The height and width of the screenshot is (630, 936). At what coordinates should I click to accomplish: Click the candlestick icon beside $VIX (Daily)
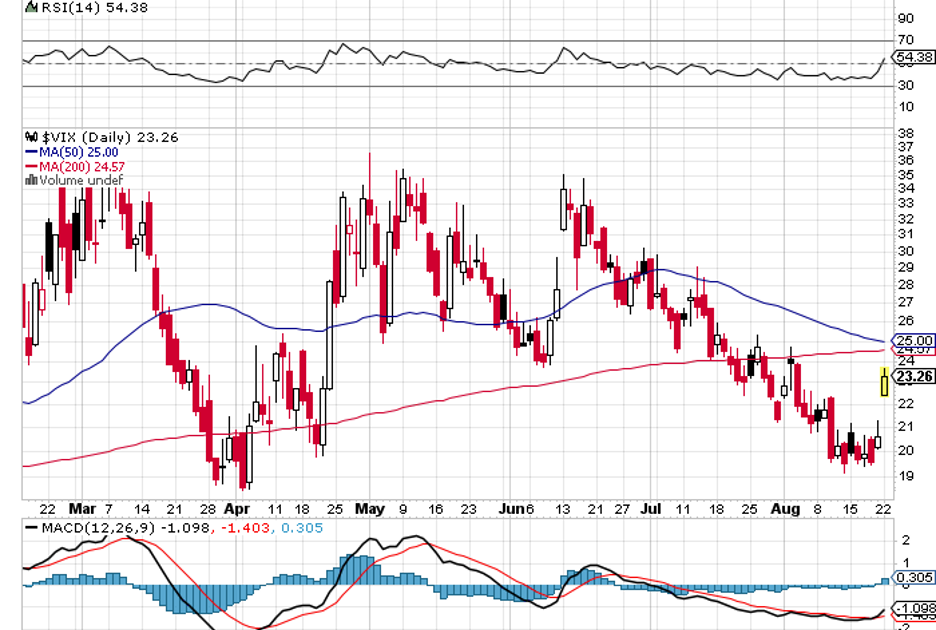pyautogui.click(x=29, y=137)
